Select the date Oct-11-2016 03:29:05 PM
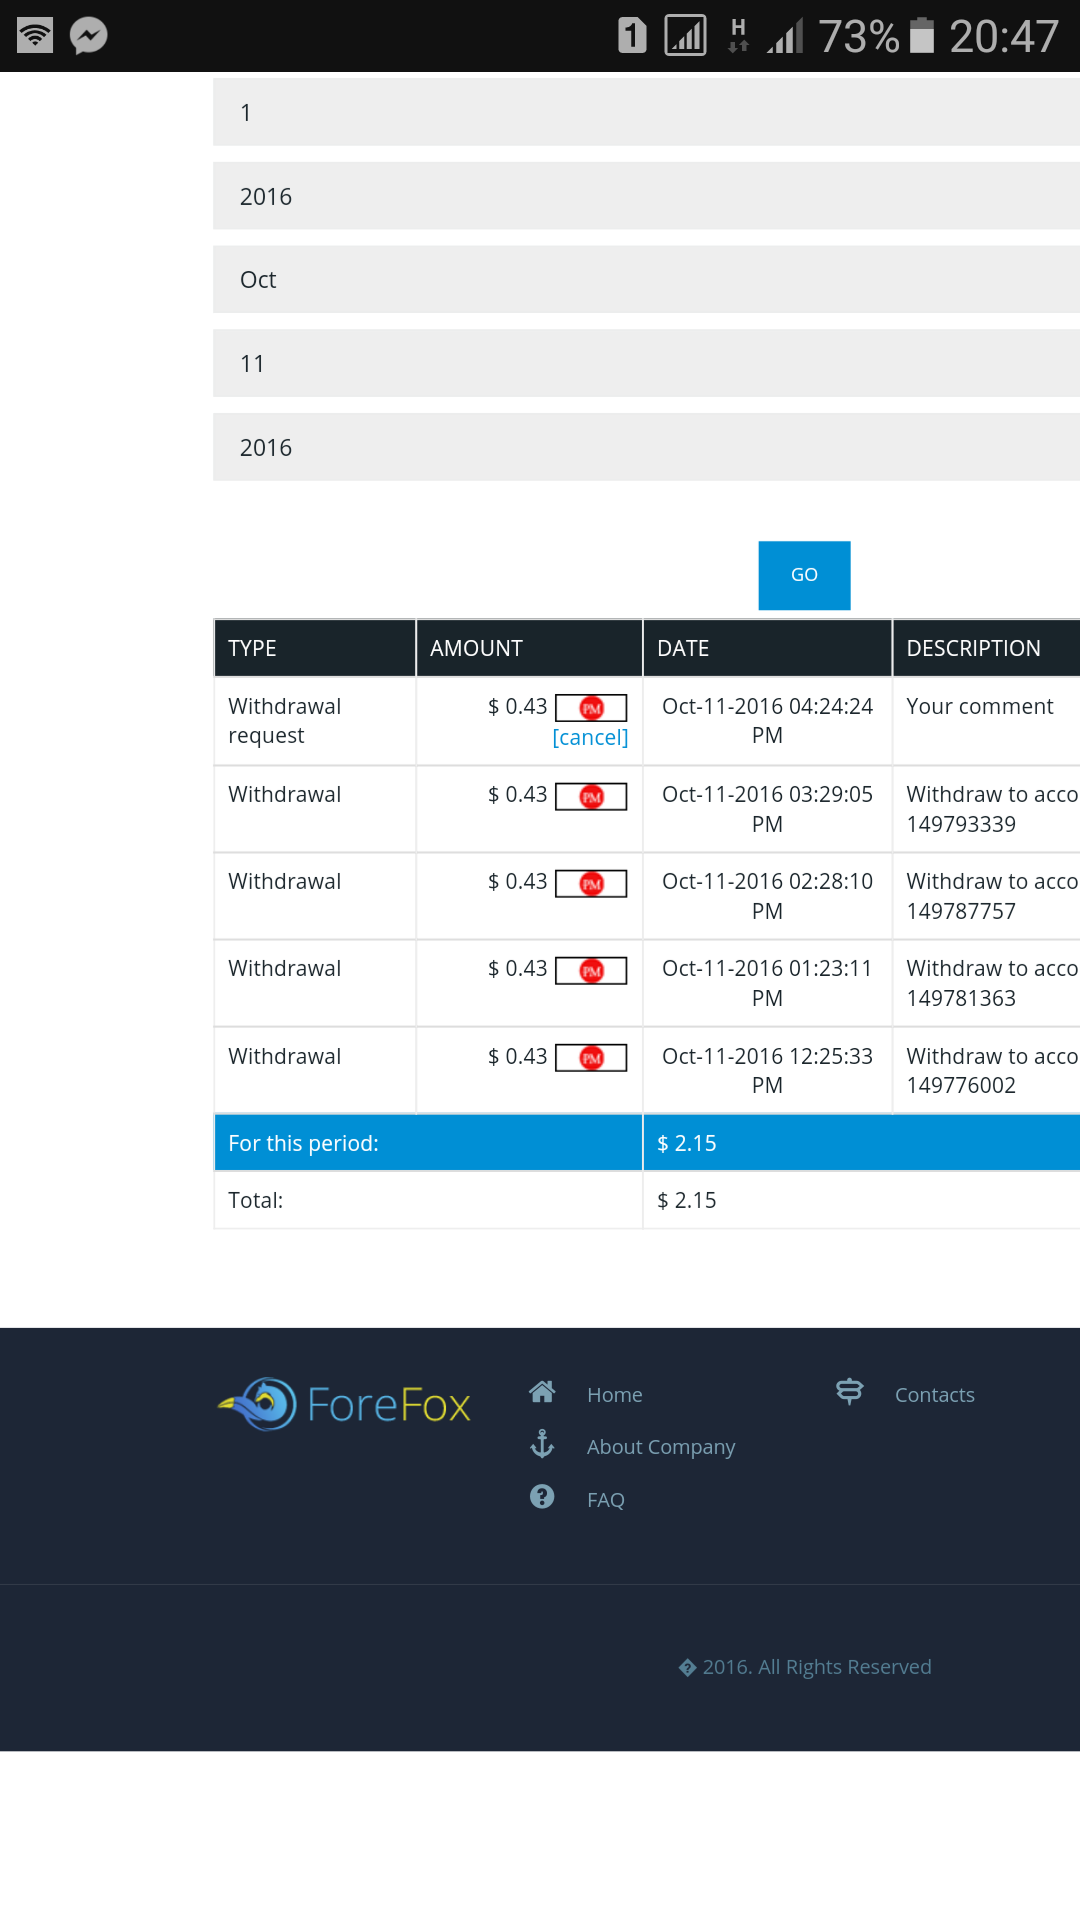This screenshot has height=1920, width=1080. point(767,809)
